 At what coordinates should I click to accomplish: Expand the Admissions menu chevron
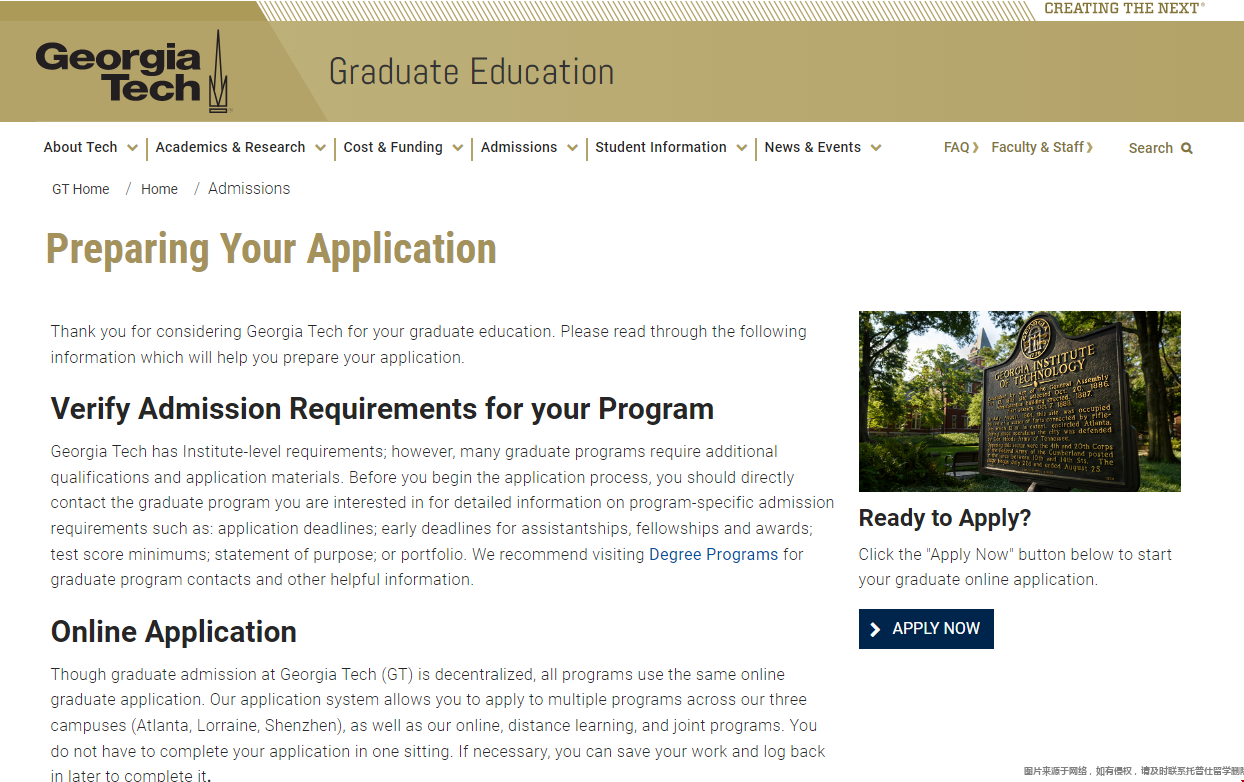(572, 148)
